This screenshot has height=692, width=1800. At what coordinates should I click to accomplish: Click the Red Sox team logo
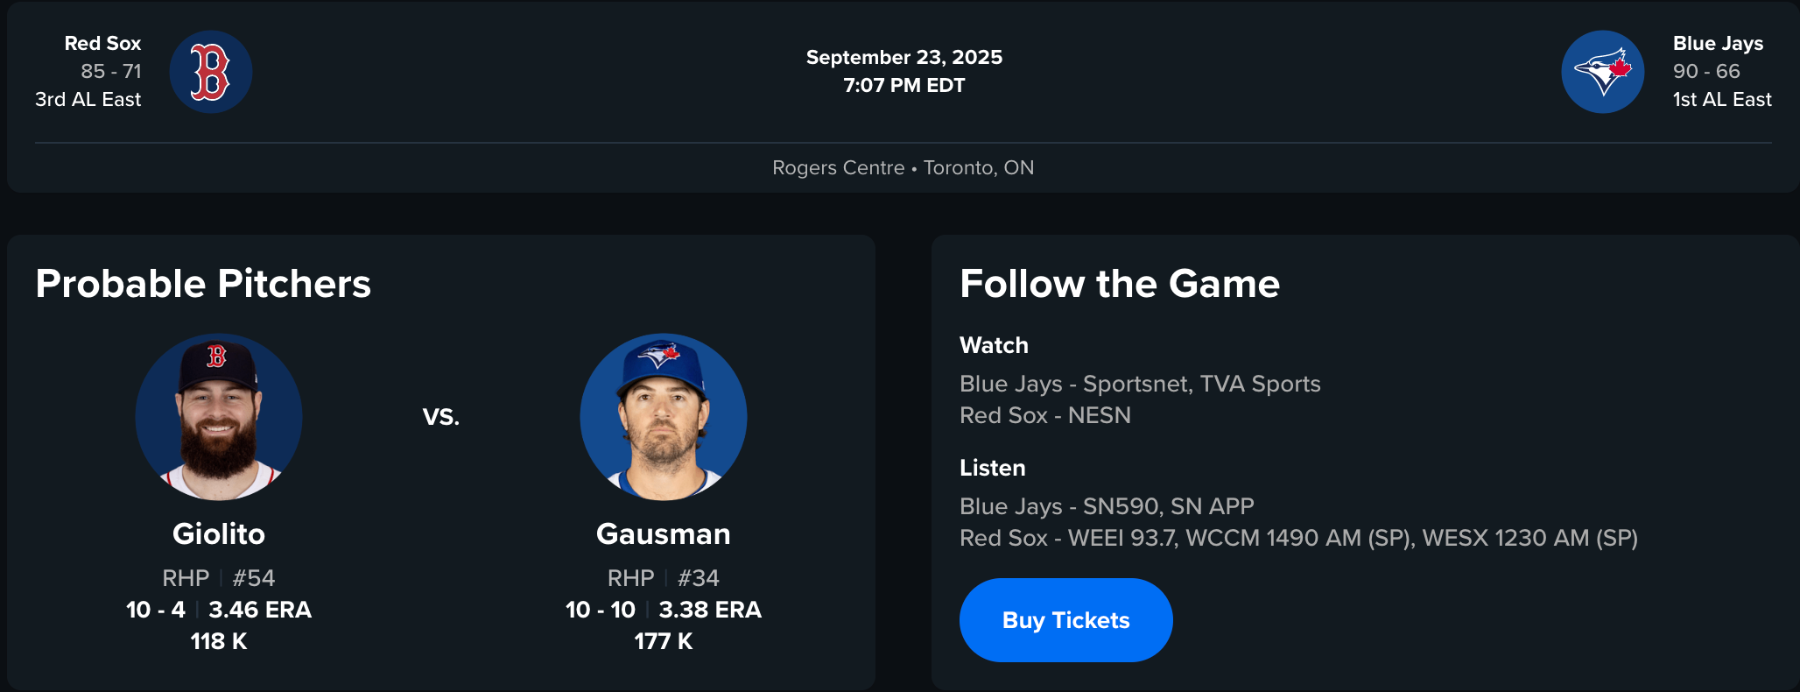[x=210, y=72]
